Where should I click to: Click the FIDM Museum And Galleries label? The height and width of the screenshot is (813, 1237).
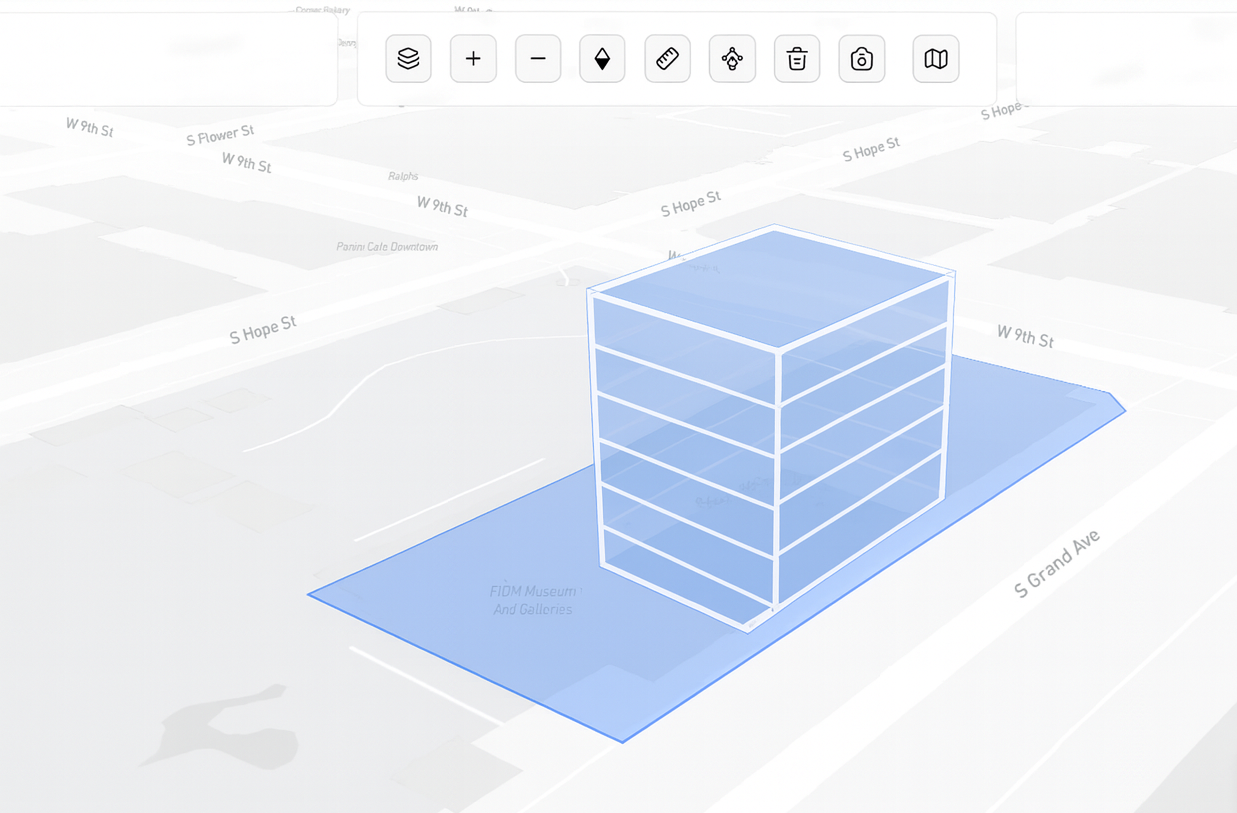tap(533, 600)
